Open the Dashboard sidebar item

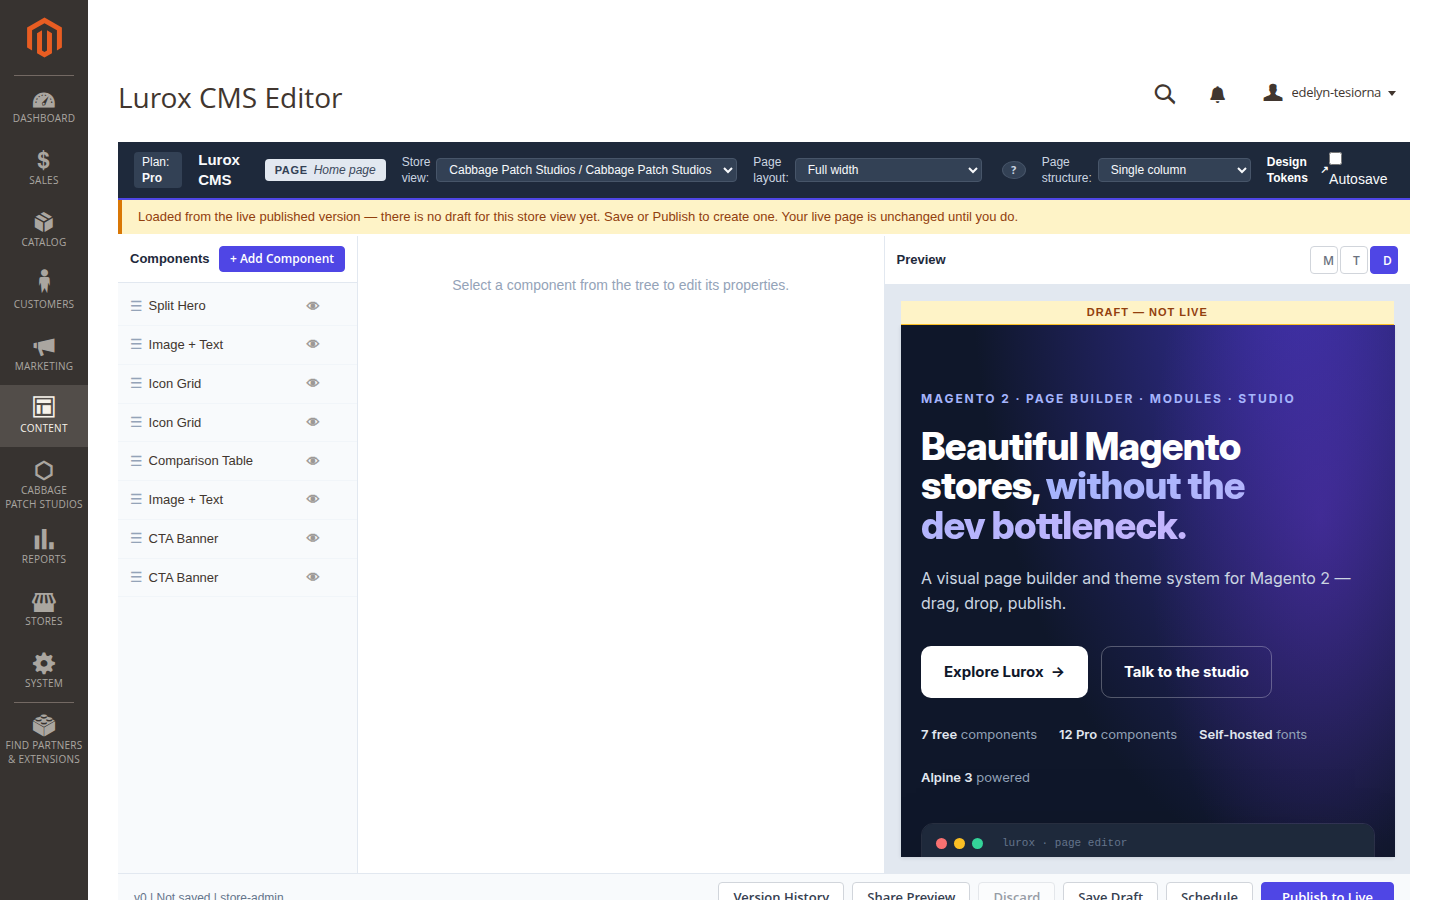(44, 107)
